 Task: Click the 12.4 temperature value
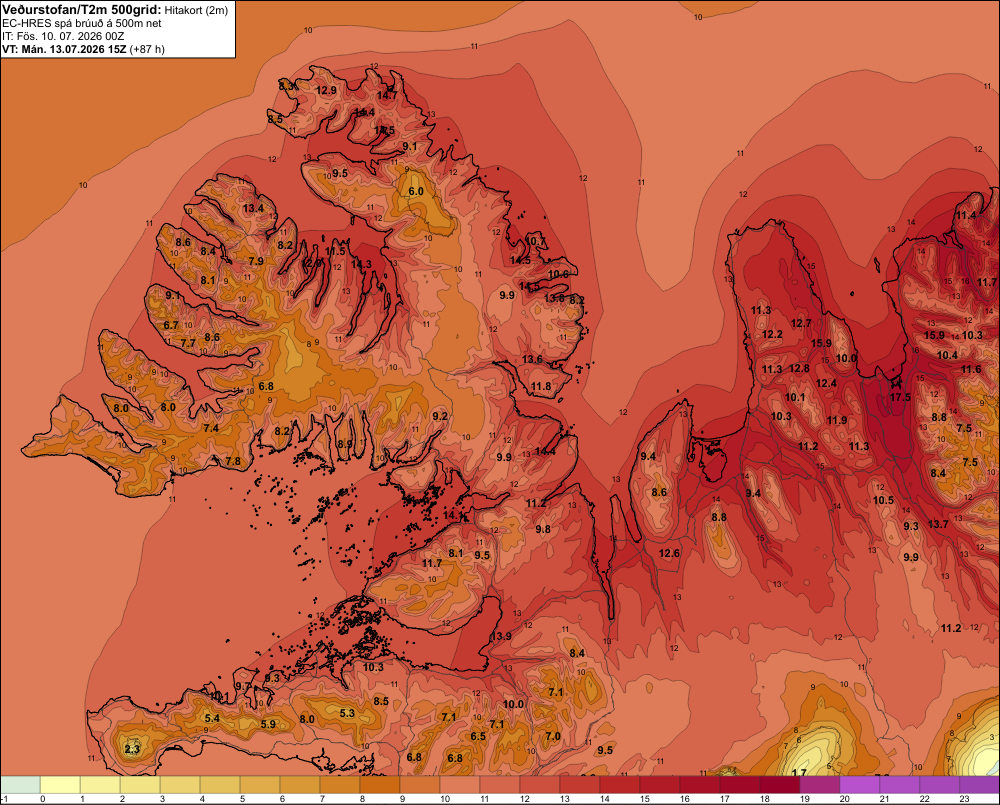click(x=826, y=383)
